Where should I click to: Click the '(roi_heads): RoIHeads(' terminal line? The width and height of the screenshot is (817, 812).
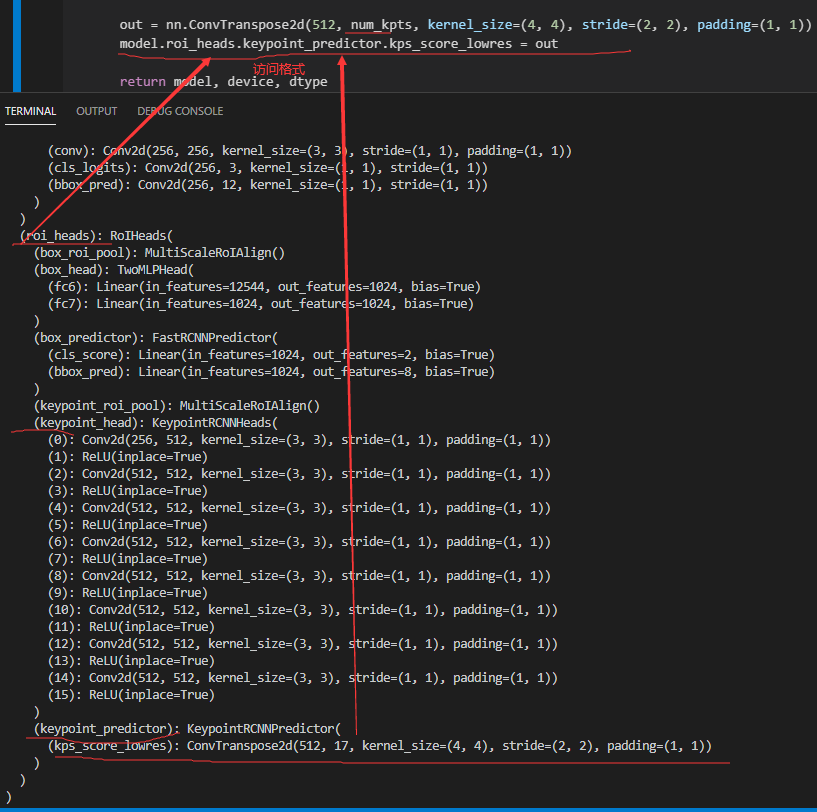click(x=96, y=236)
